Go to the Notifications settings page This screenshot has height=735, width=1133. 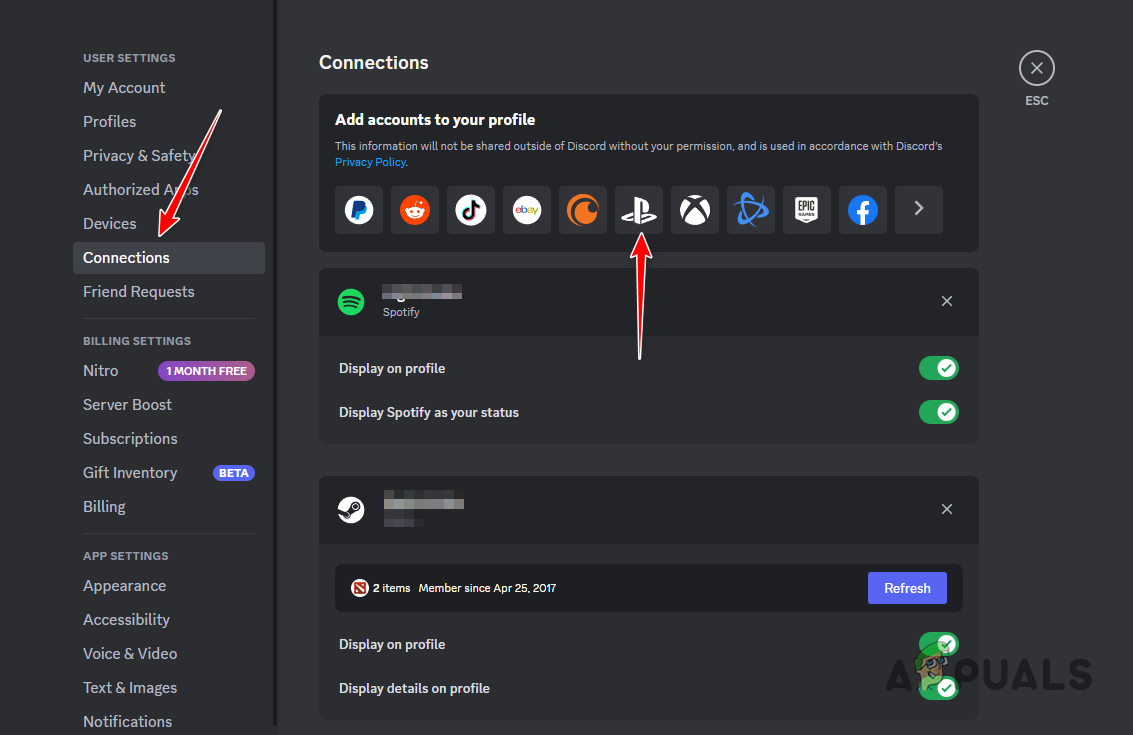[x=127, y=721]
